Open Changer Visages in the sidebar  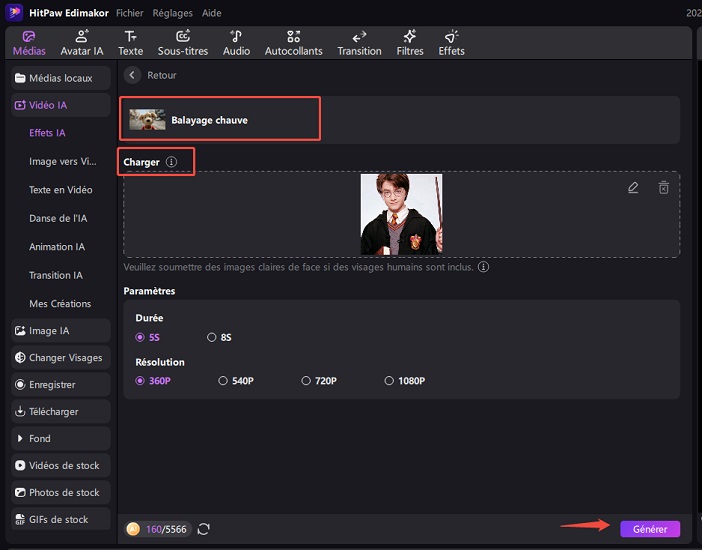(61, 357)
